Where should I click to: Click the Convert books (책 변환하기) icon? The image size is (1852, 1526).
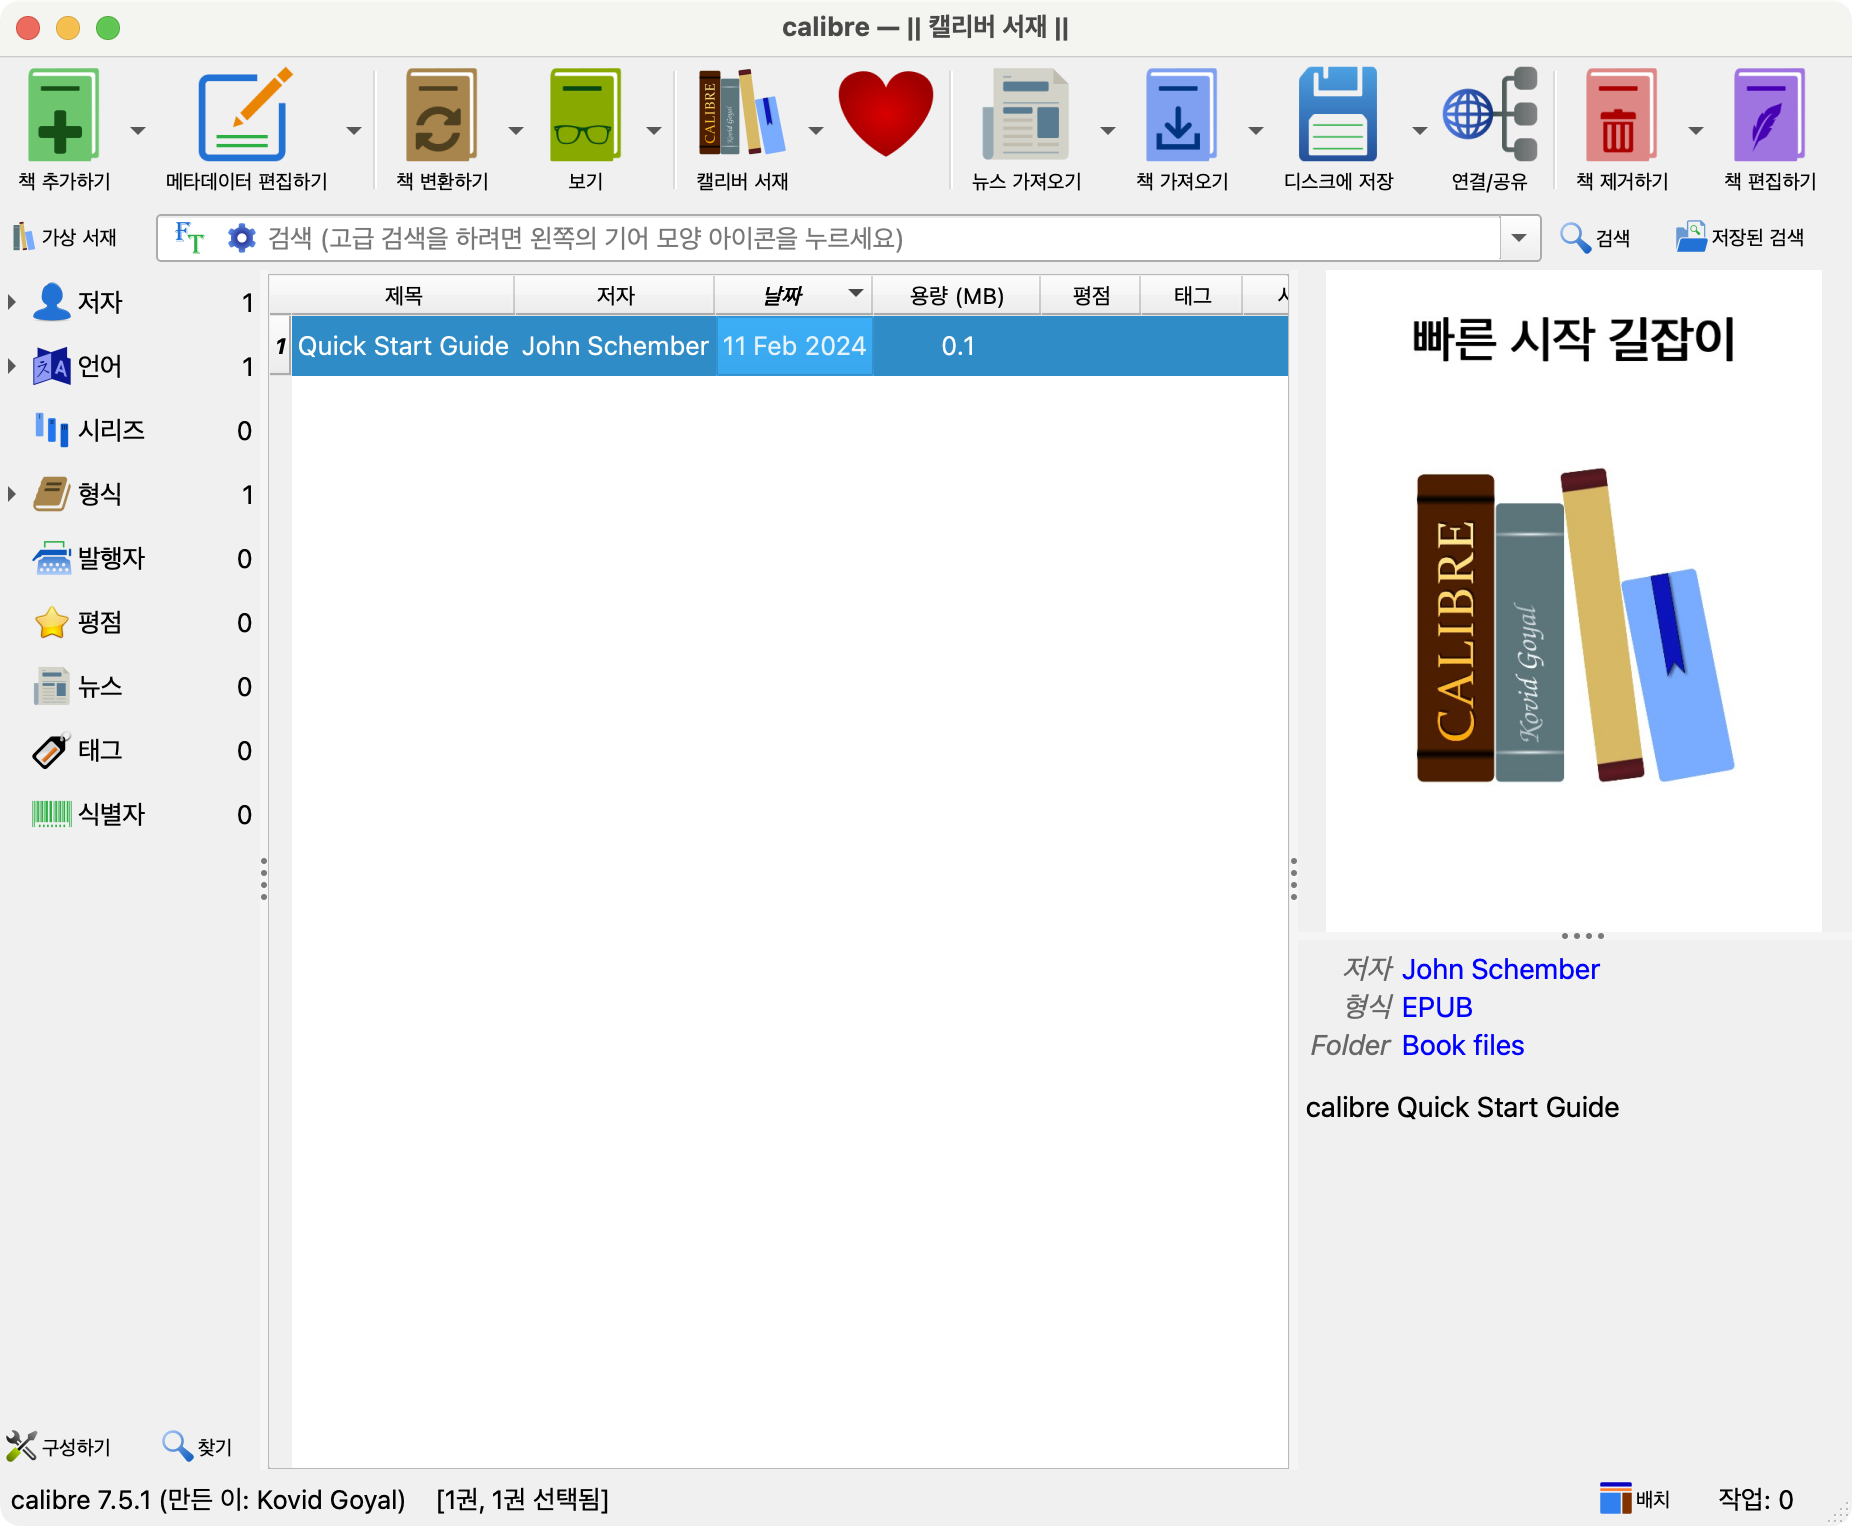tap(441, 115)
